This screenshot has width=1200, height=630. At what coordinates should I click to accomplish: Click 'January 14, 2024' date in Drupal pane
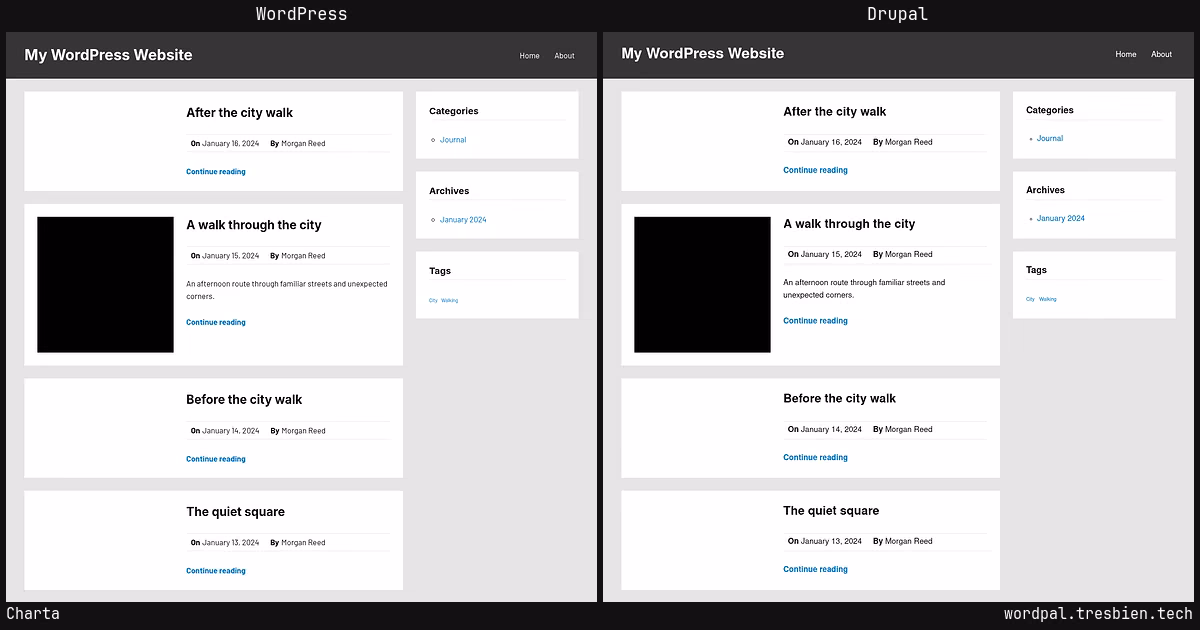831,430
